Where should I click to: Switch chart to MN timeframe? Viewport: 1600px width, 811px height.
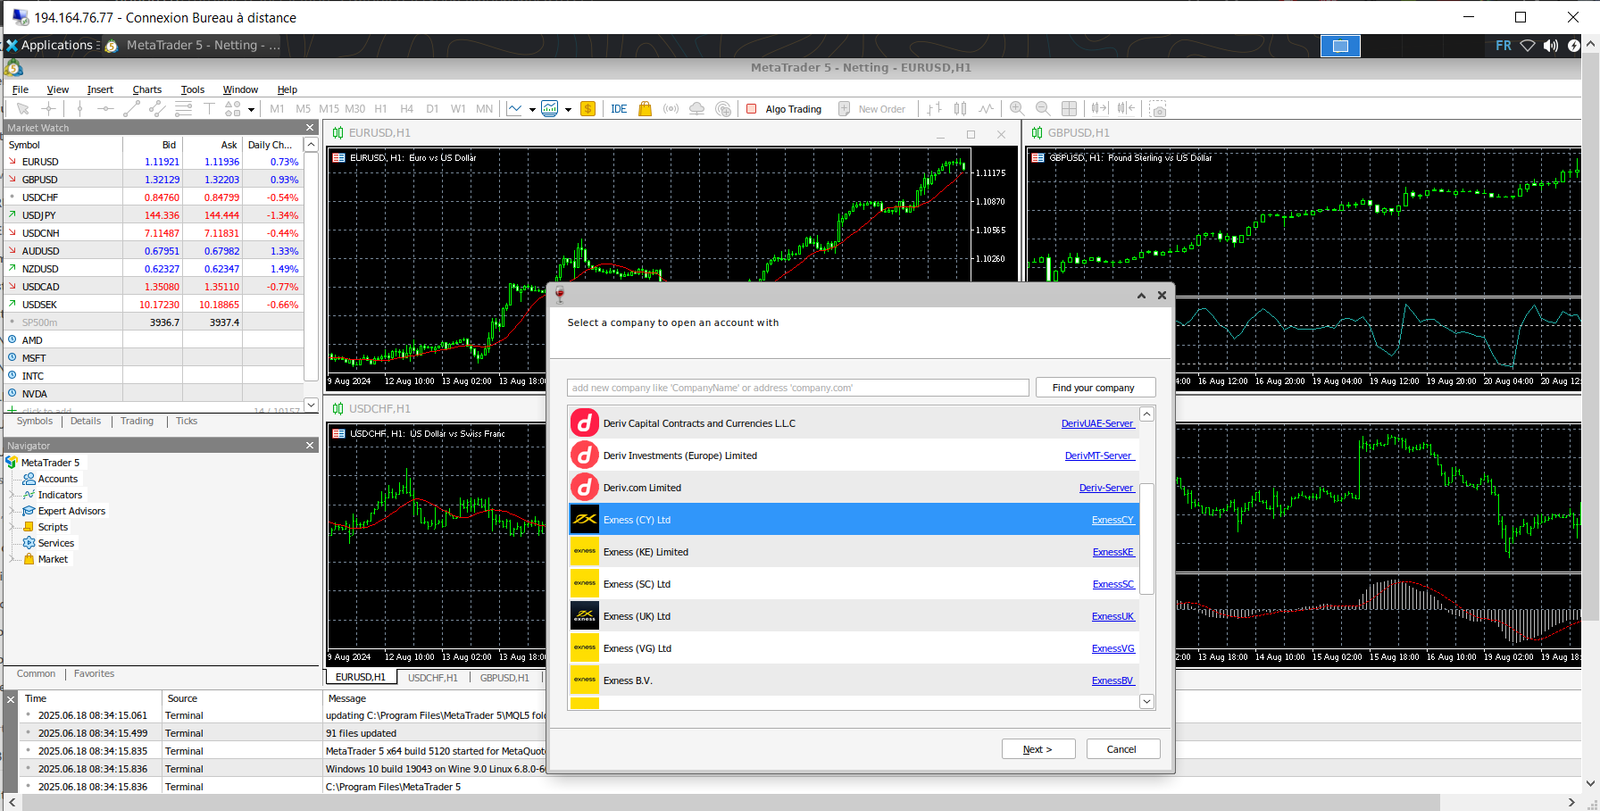[484, 109]
